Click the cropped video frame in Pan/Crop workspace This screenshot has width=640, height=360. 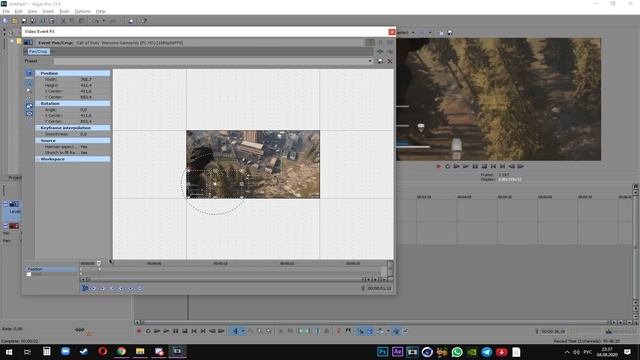(x=253, y=164)
